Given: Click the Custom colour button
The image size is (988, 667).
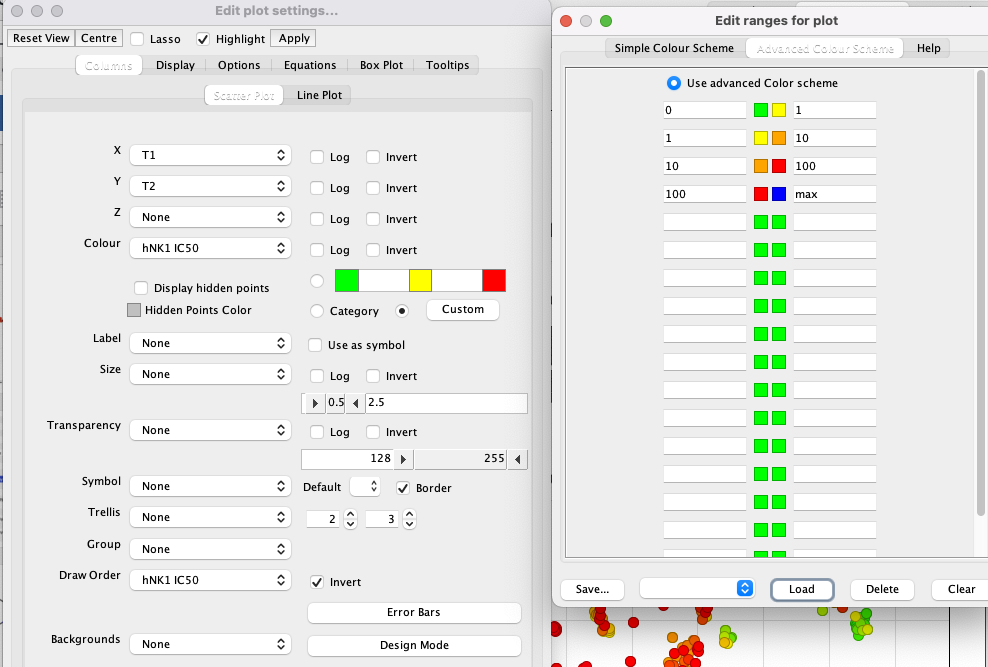Looking at the screenshot, I should tap(462, 310).
